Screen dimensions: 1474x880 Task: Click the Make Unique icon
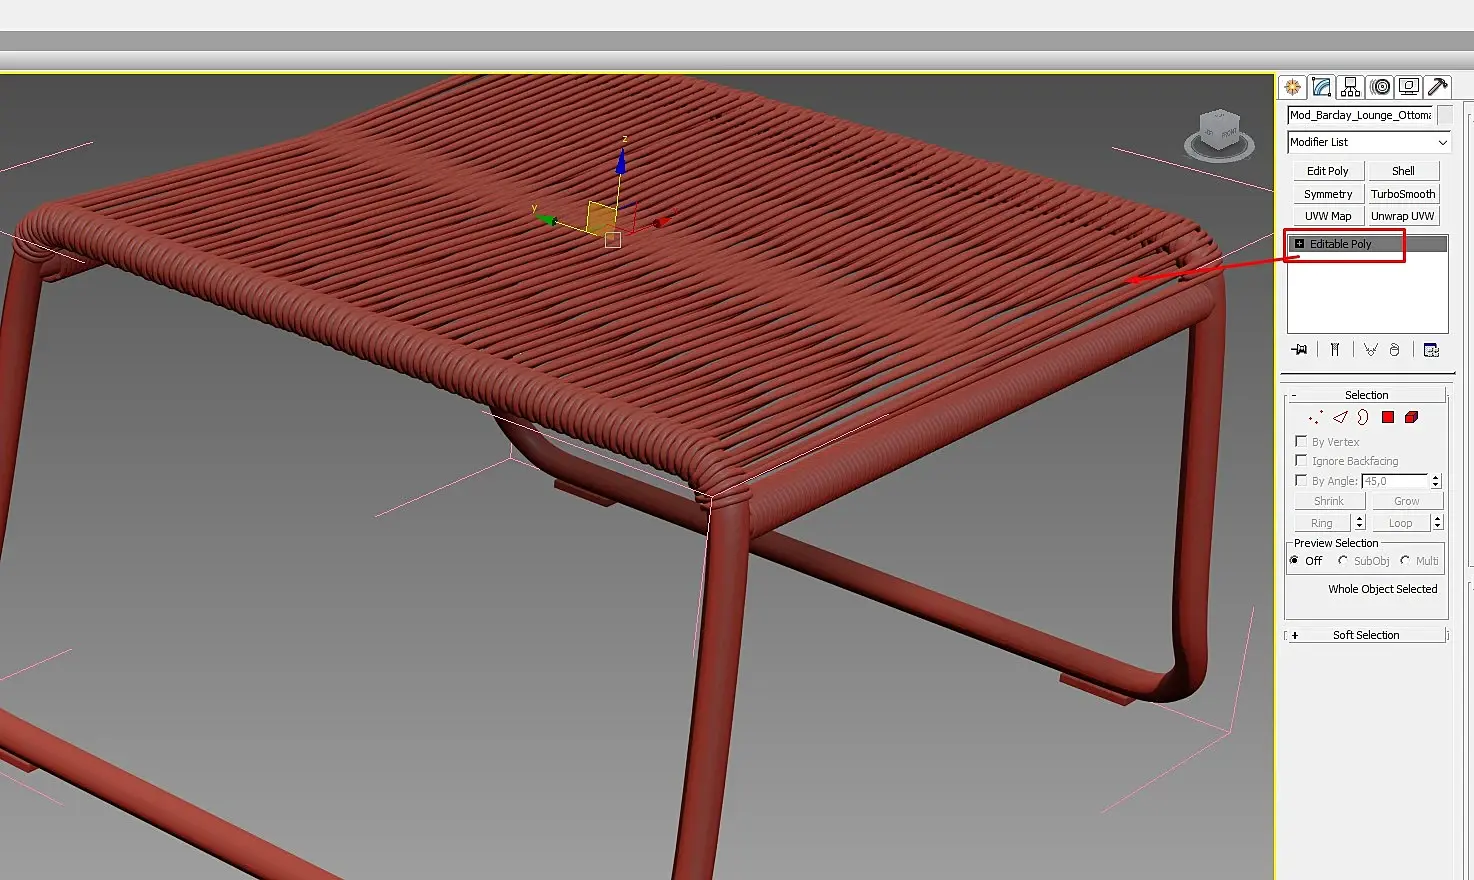(1370, 350)
